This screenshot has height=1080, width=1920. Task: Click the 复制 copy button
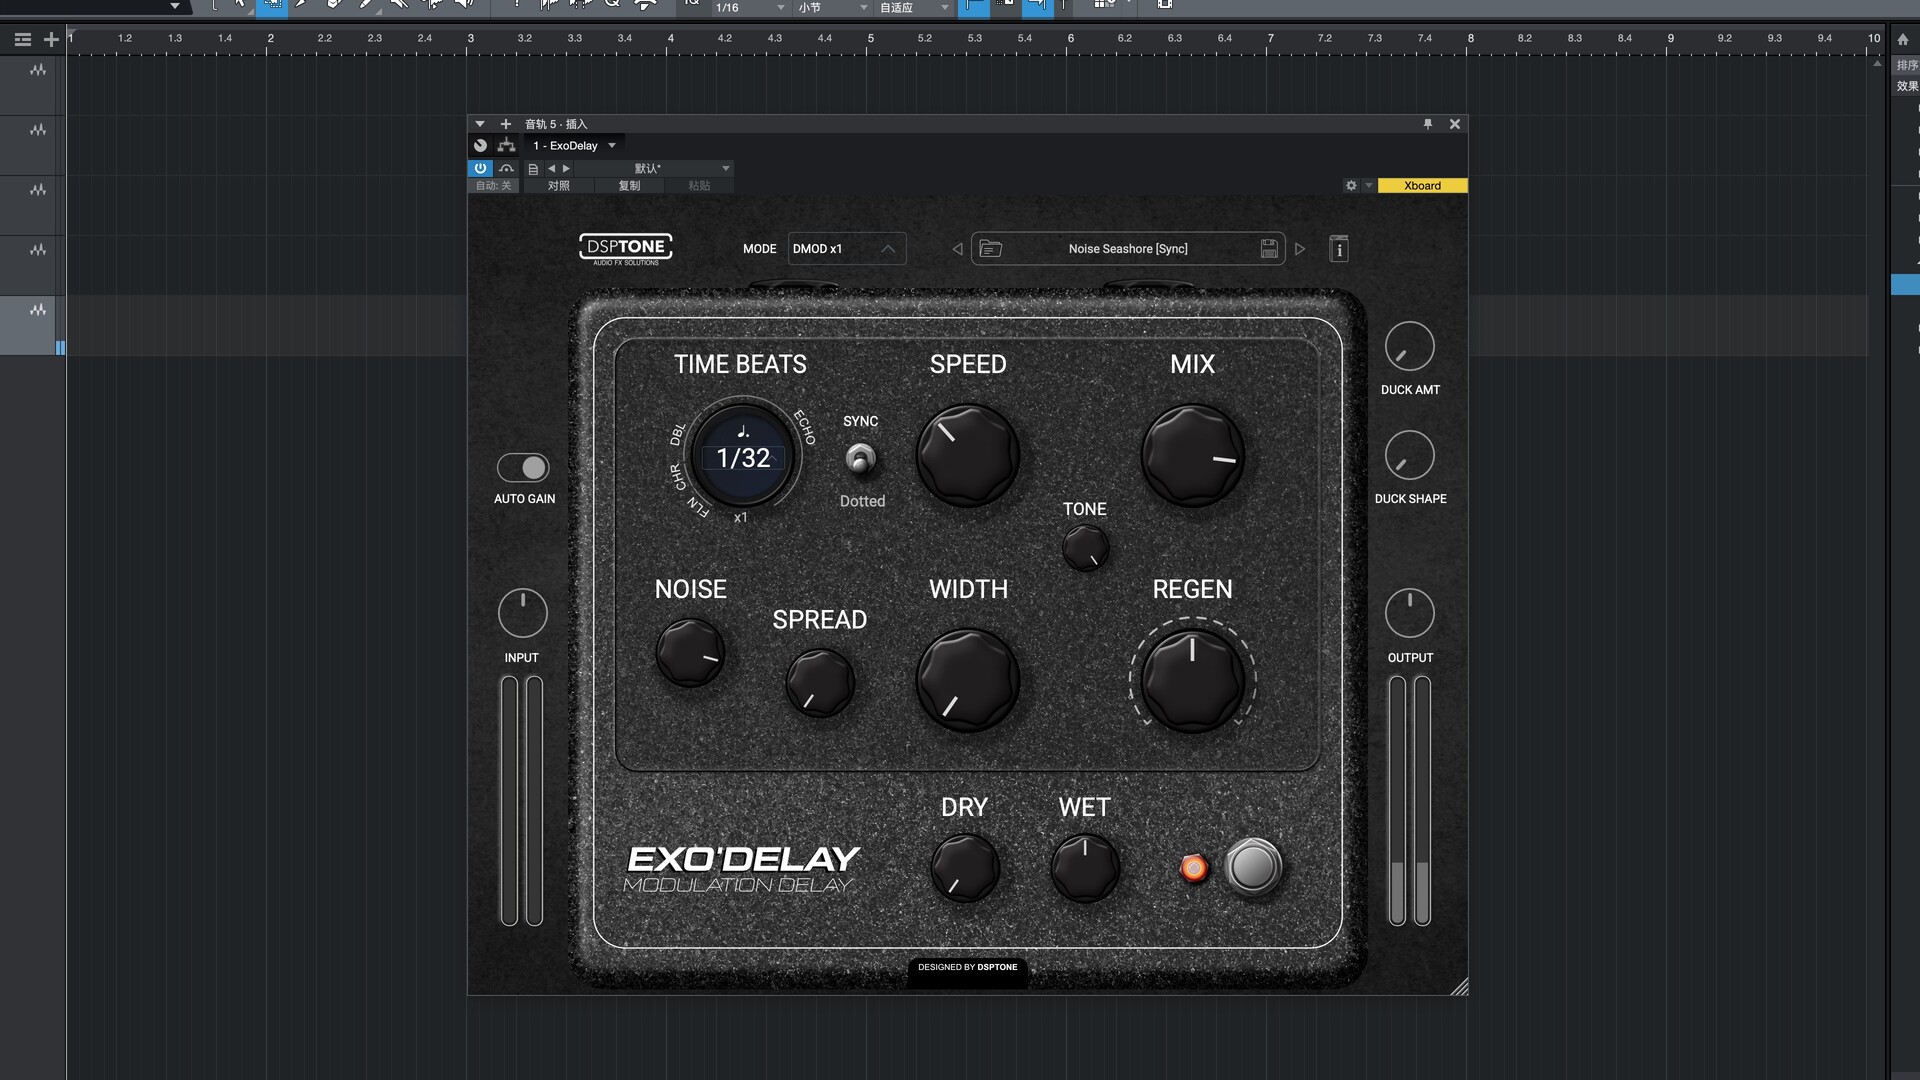629,186
